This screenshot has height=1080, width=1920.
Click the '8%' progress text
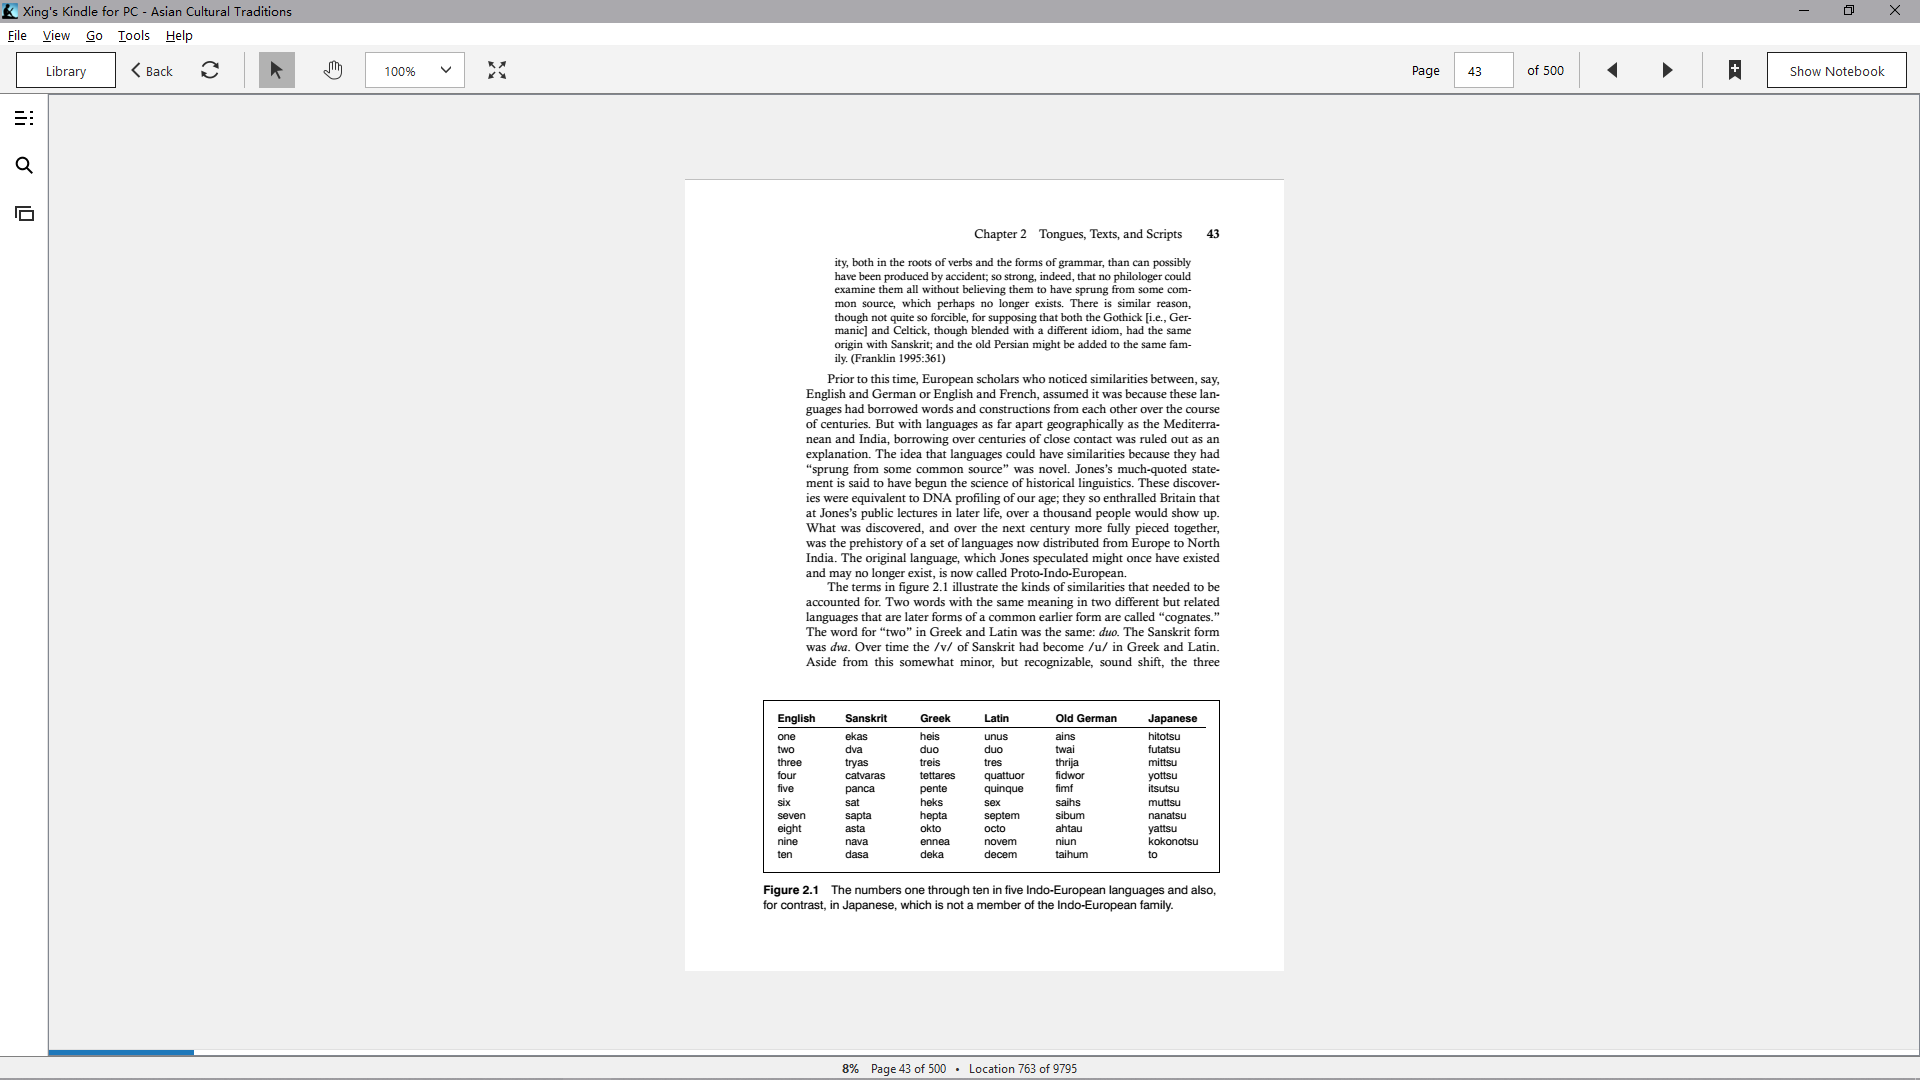pyautogui.click(x=850, y=1069)
